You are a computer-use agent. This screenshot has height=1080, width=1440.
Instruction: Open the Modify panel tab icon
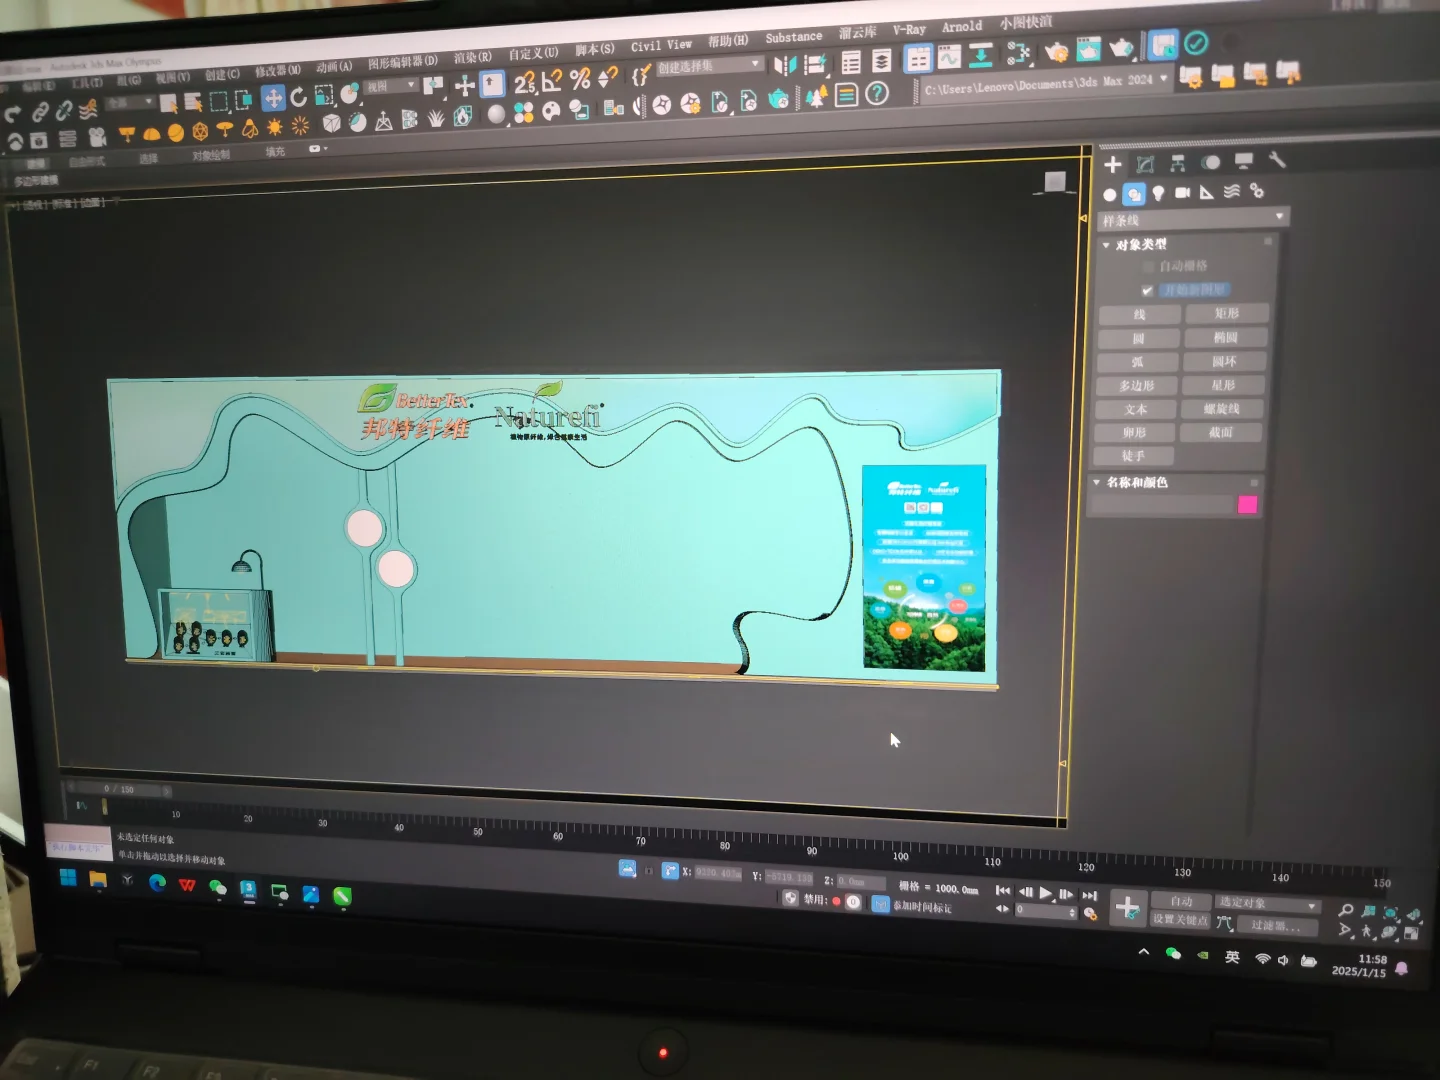point(1146,164)
